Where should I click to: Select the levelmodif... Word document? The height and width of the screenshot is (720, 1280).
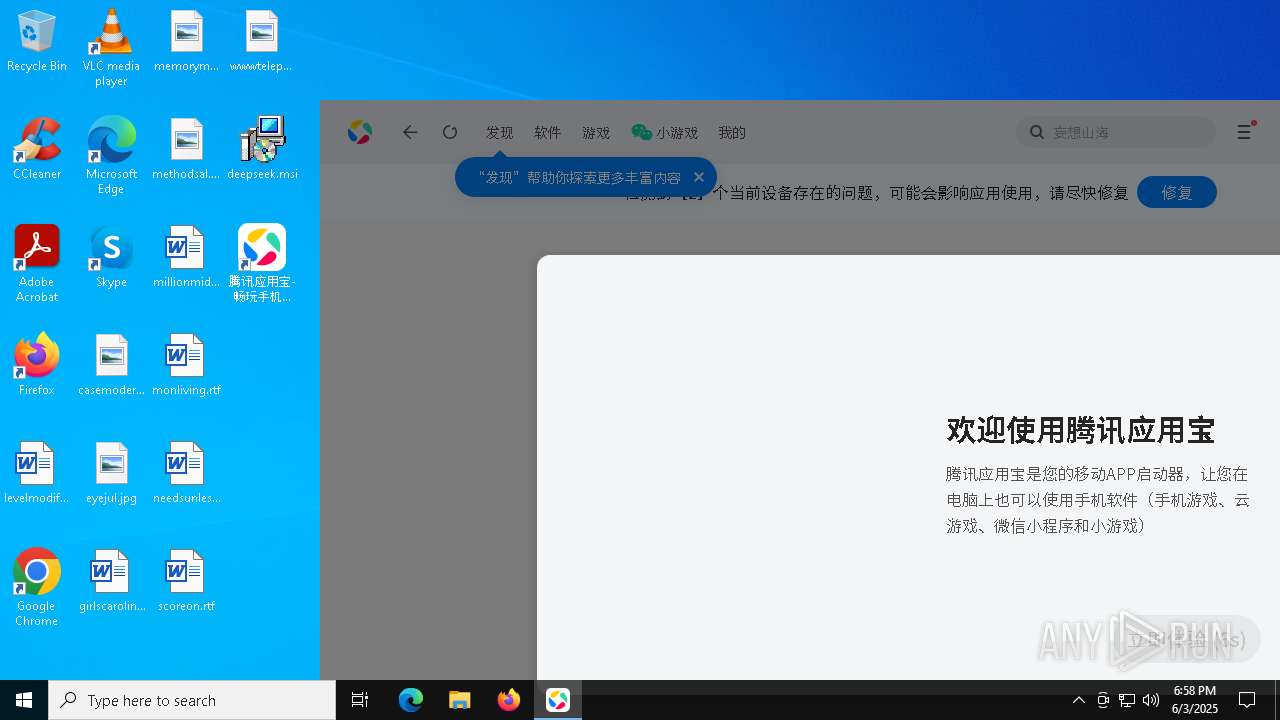click(x=37, y=472)
